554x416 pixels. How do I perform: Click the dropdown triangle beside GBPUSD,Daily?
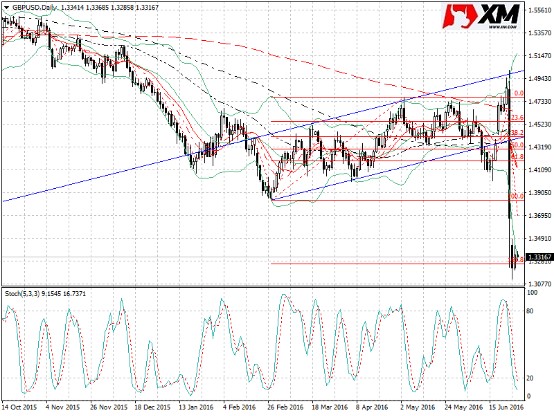coord(6,7)
